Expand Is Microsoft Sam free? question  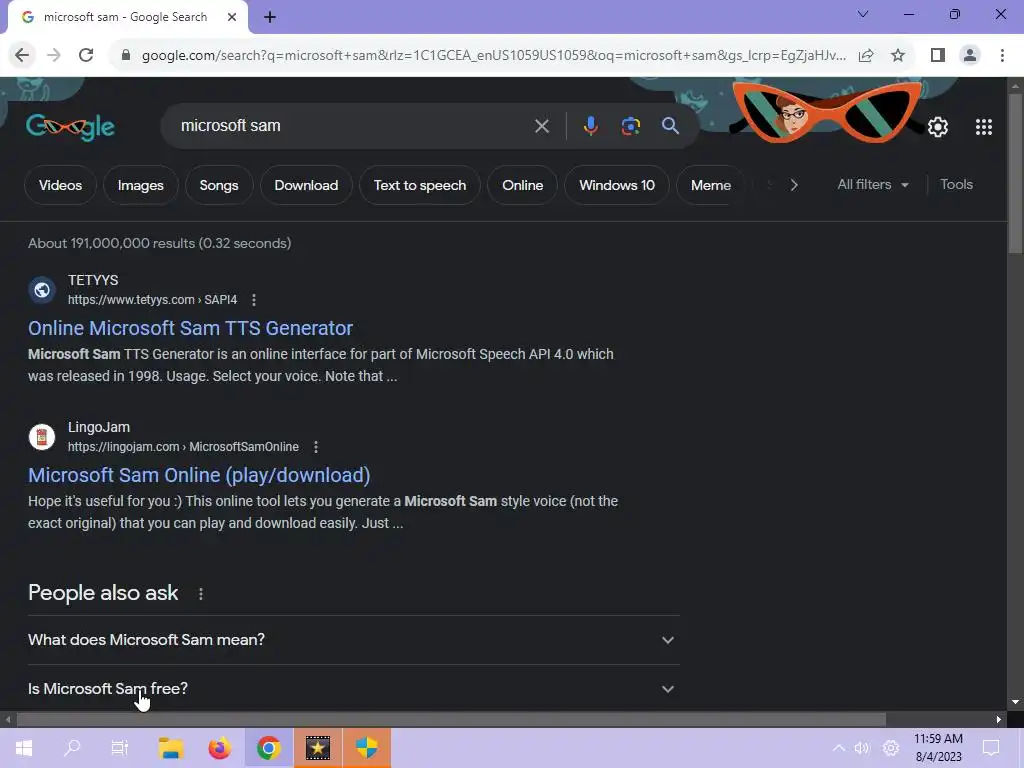[x=353, y=688]
